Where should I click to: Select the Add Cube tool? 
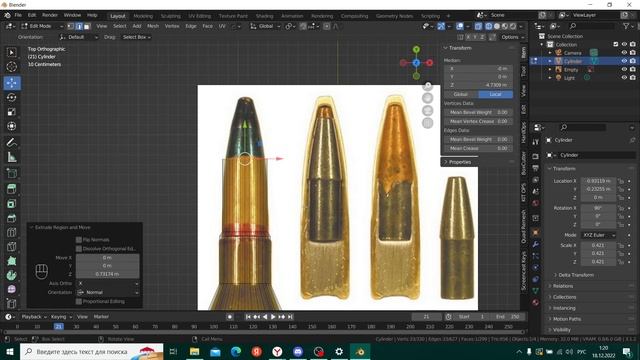(11, 173)
